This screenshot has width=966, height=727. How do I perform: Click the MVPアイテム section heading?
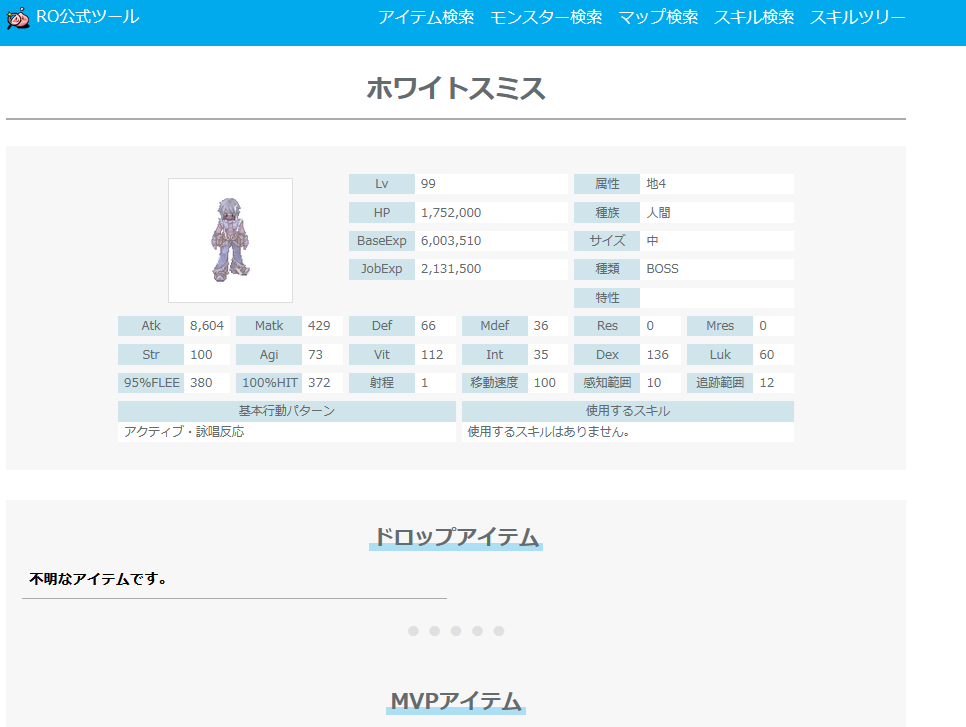[x=456, y=701]
